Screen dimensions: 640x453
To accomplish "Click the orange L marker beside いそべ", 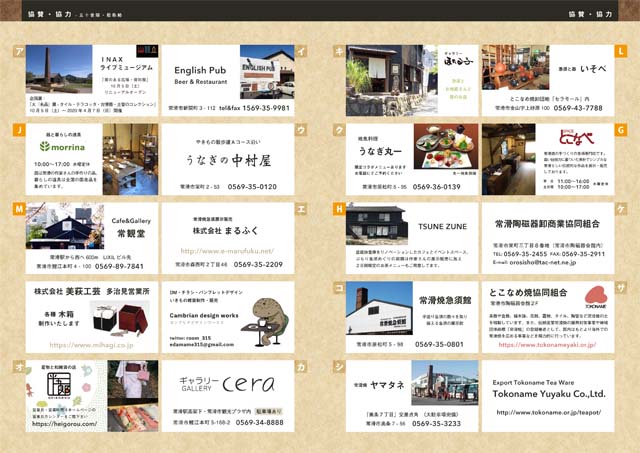I will point(621,51).
